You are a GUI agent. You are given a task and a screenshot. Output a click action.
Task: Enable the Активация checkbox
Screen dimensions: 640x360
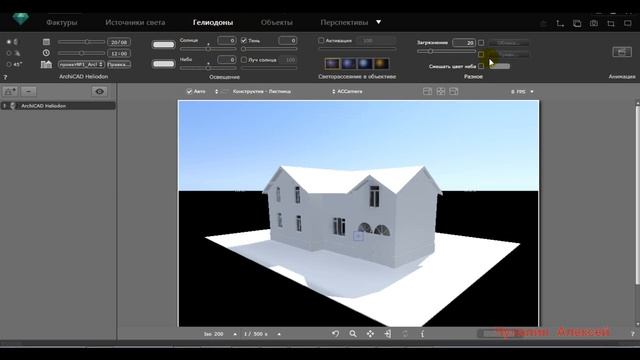point(321,40)
